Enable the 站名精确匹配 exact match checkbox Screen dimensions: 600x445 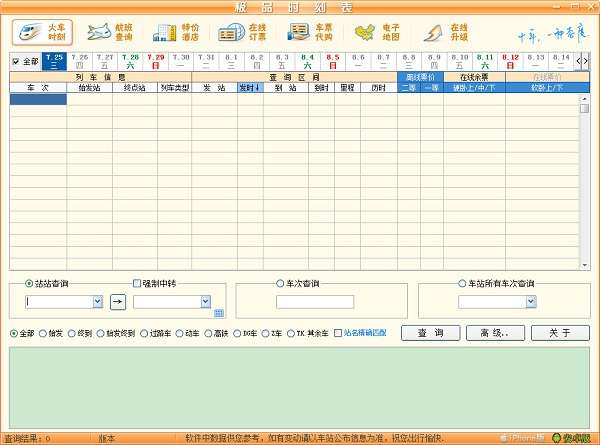pyautogui.click(x=338, y=332)
